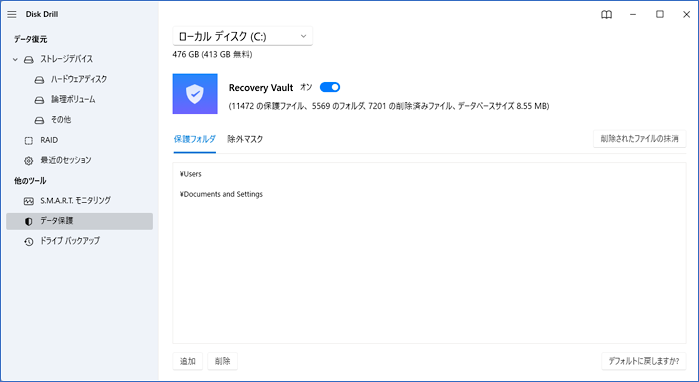Click the Recovery Vault shield tile
This screenshot has height=382, width=699.
pyautogui.click(x=195, y=94)
